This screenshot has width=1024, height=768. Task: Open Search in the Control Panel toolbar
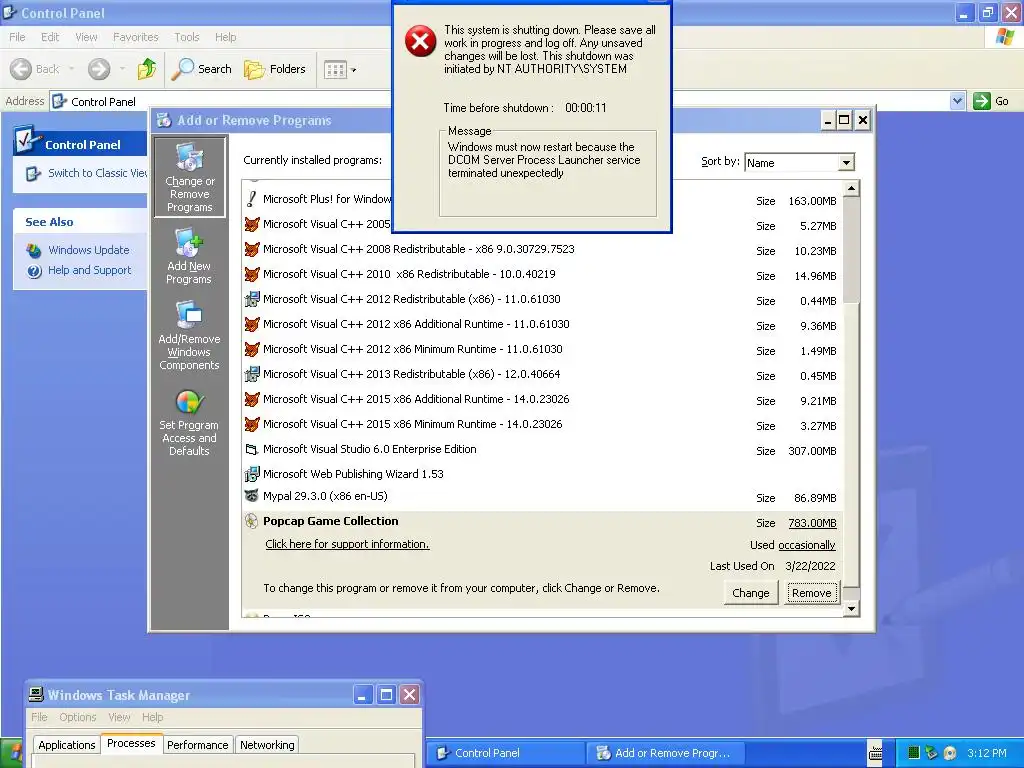[201, 69]
